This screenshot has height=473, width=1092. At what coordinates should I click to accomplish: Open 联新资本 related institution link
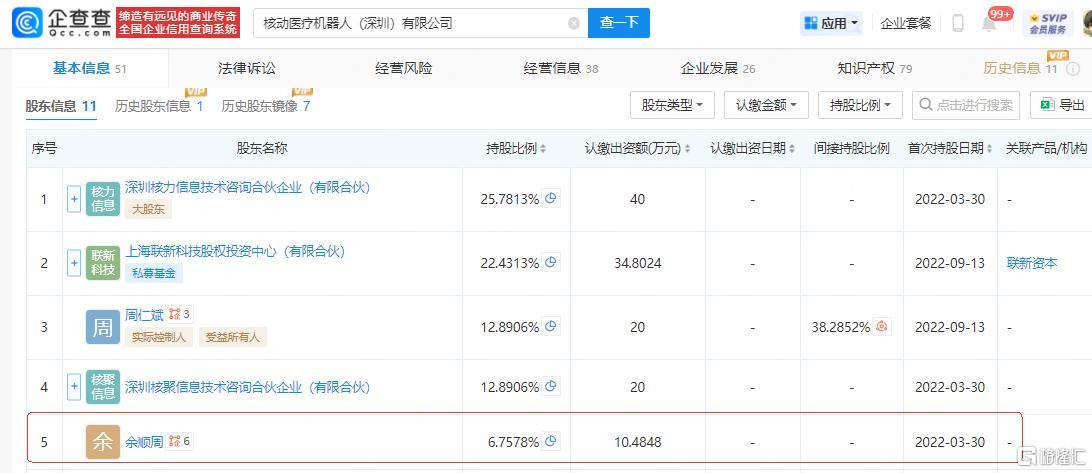pyautogui.click(x=1032, y=263)
